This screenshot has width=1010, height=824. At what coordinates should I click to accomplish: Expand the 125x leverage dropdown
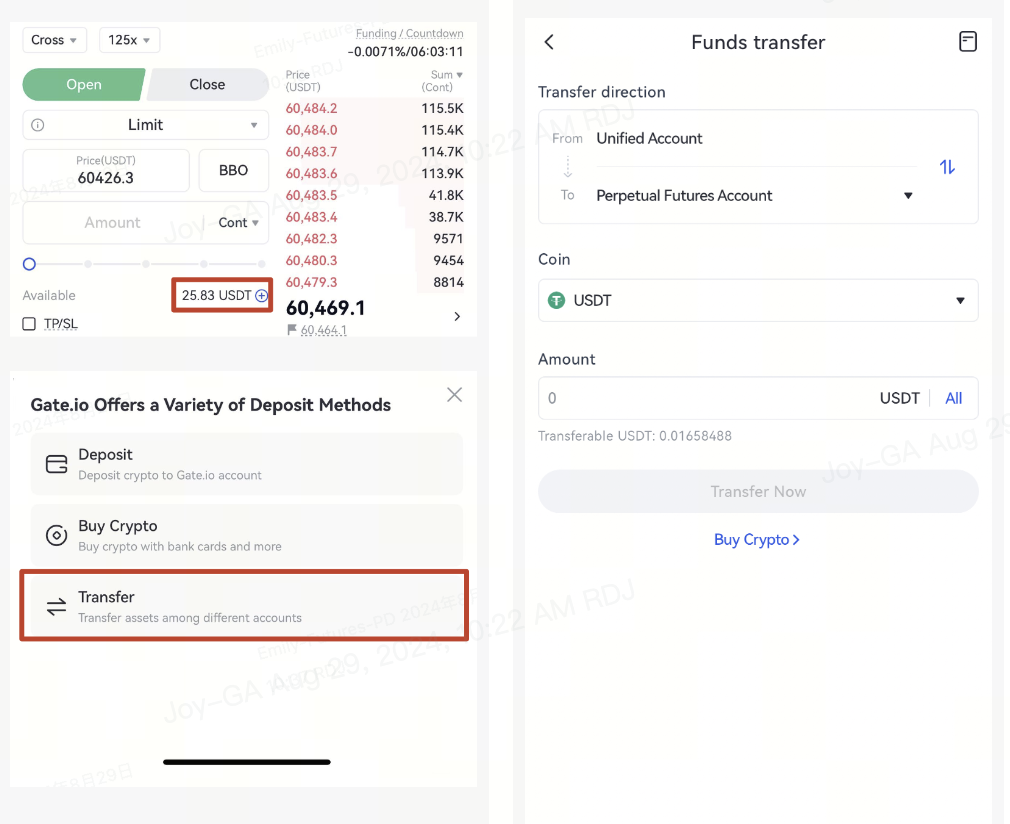tap(129, 40)
